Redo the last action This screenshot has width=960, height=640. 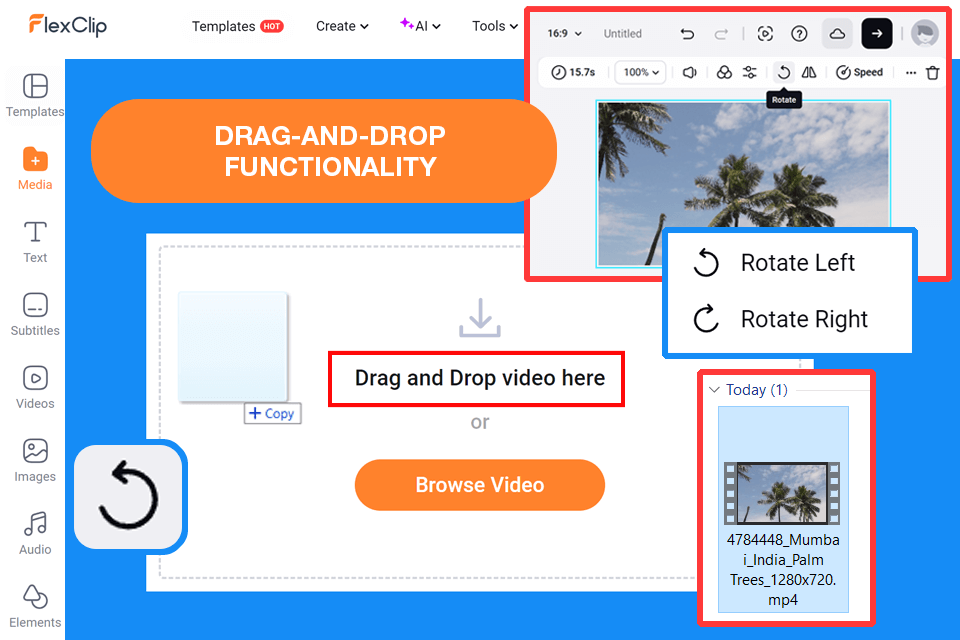click(721, 34)
